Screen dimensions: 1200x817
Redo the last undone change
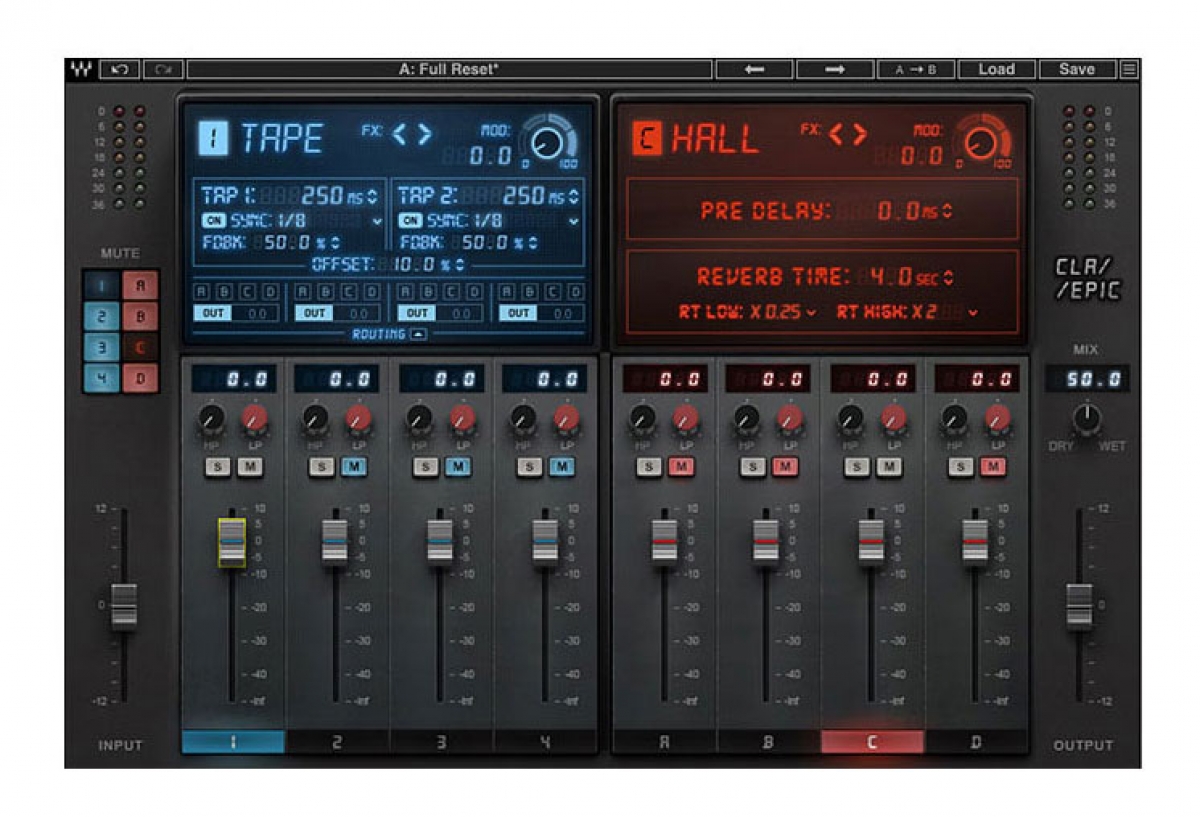163,69
